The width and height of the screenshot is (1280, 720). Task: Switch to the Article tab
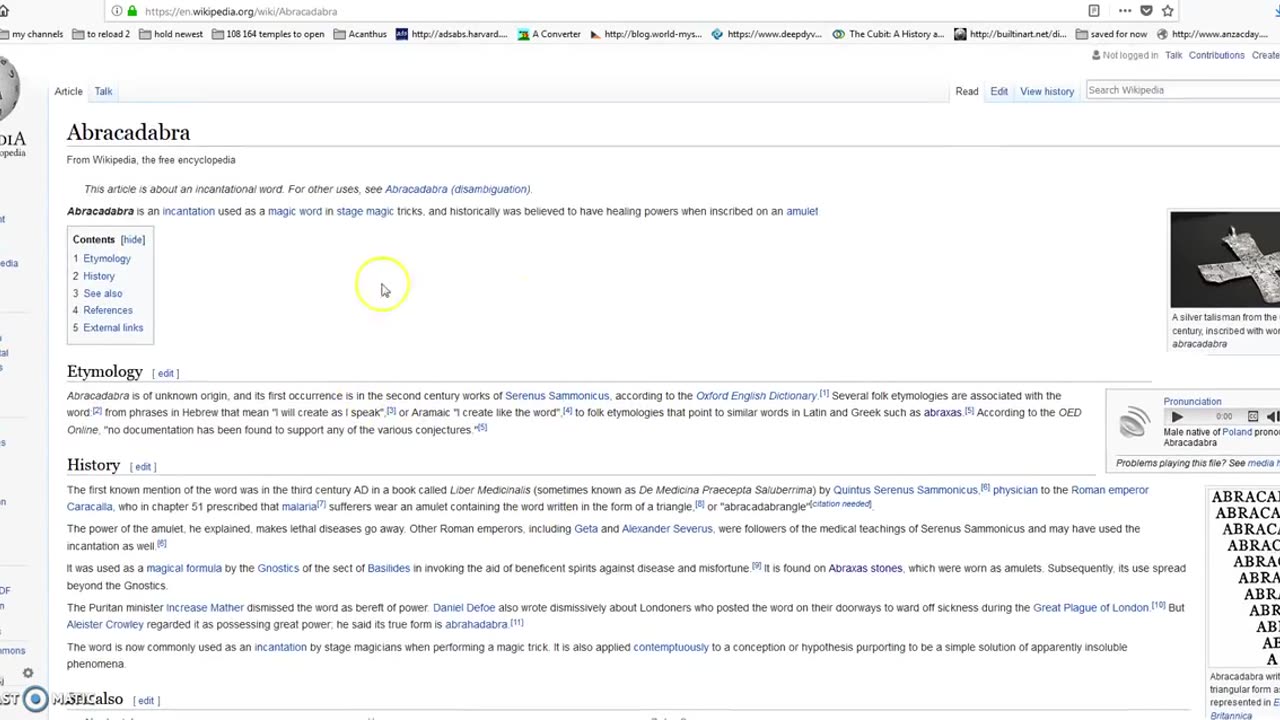[x=68, y=91]
